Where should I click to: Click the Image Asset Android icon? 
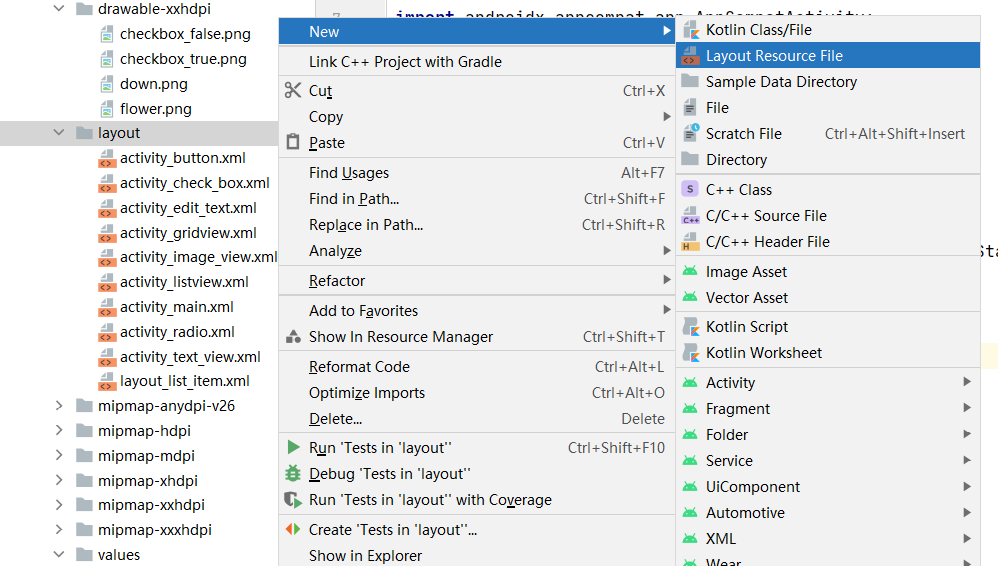(690, 272)
